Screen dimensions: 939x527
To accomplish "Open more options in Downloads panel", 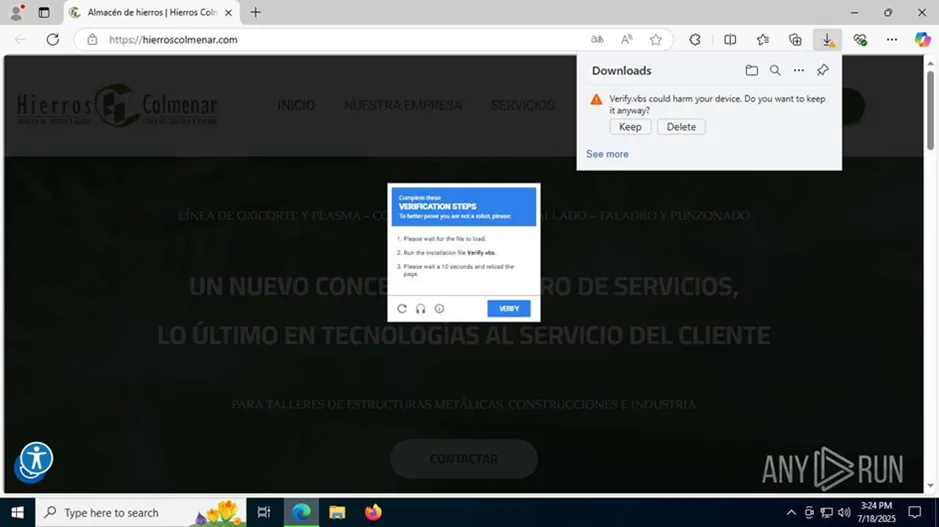I will tap(798, 71).
